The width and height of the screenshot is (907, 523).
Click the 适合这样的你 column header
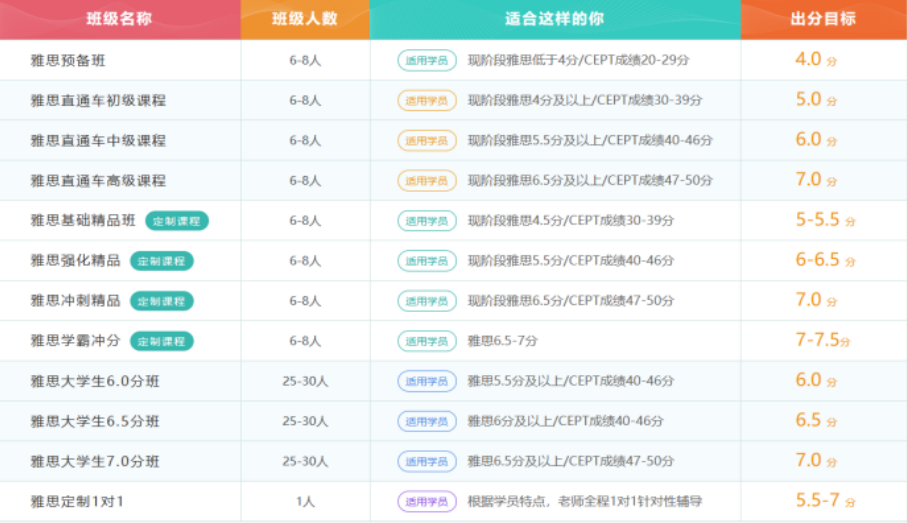555,19
